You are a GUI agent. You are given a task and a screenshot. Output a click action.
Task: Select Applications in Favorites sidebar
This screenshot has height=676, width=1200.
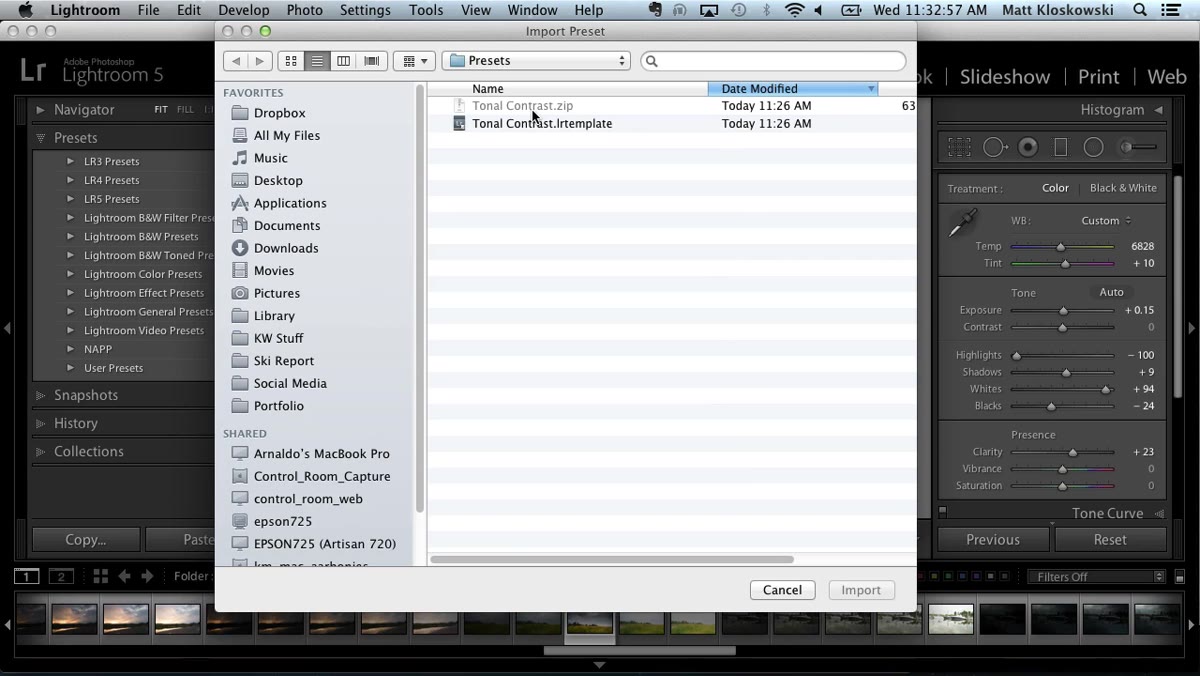pyautogui.click(x=290, y=203)
